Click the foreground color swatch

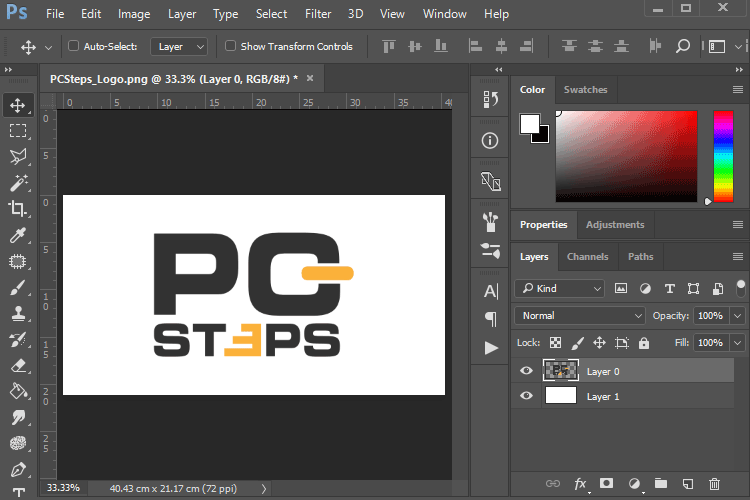coord(529,124)
